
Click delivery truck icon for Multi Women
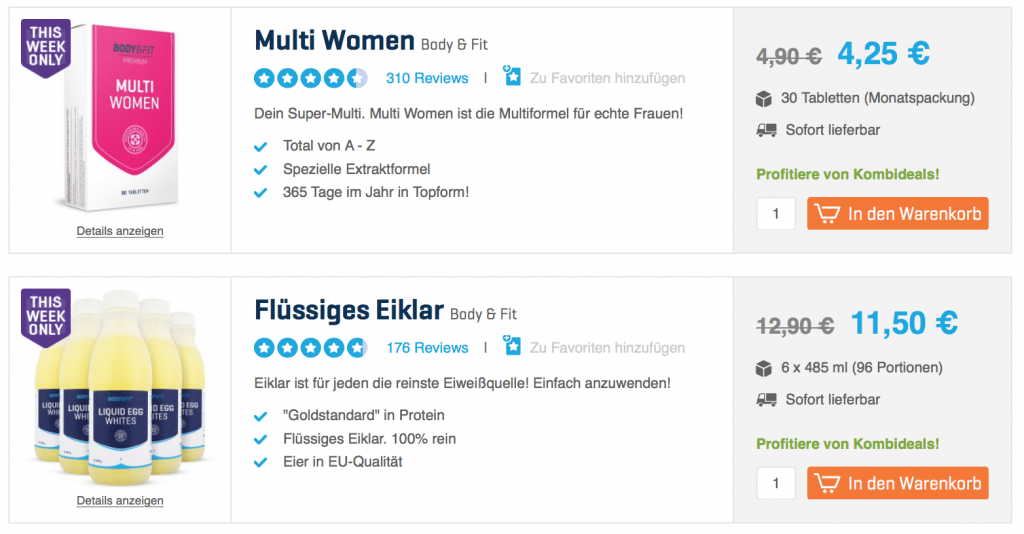(x=765, y=130)
